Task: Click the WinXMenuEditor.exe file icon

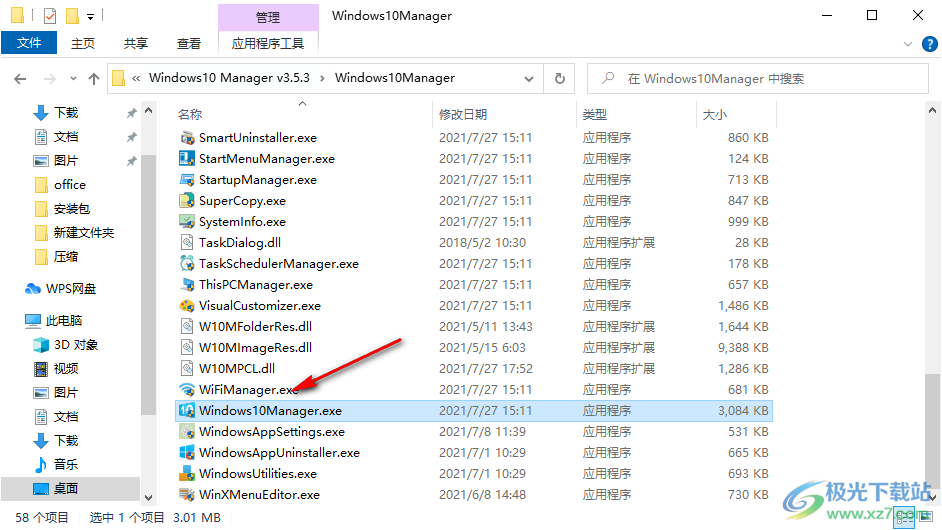Action: (187, 495)
